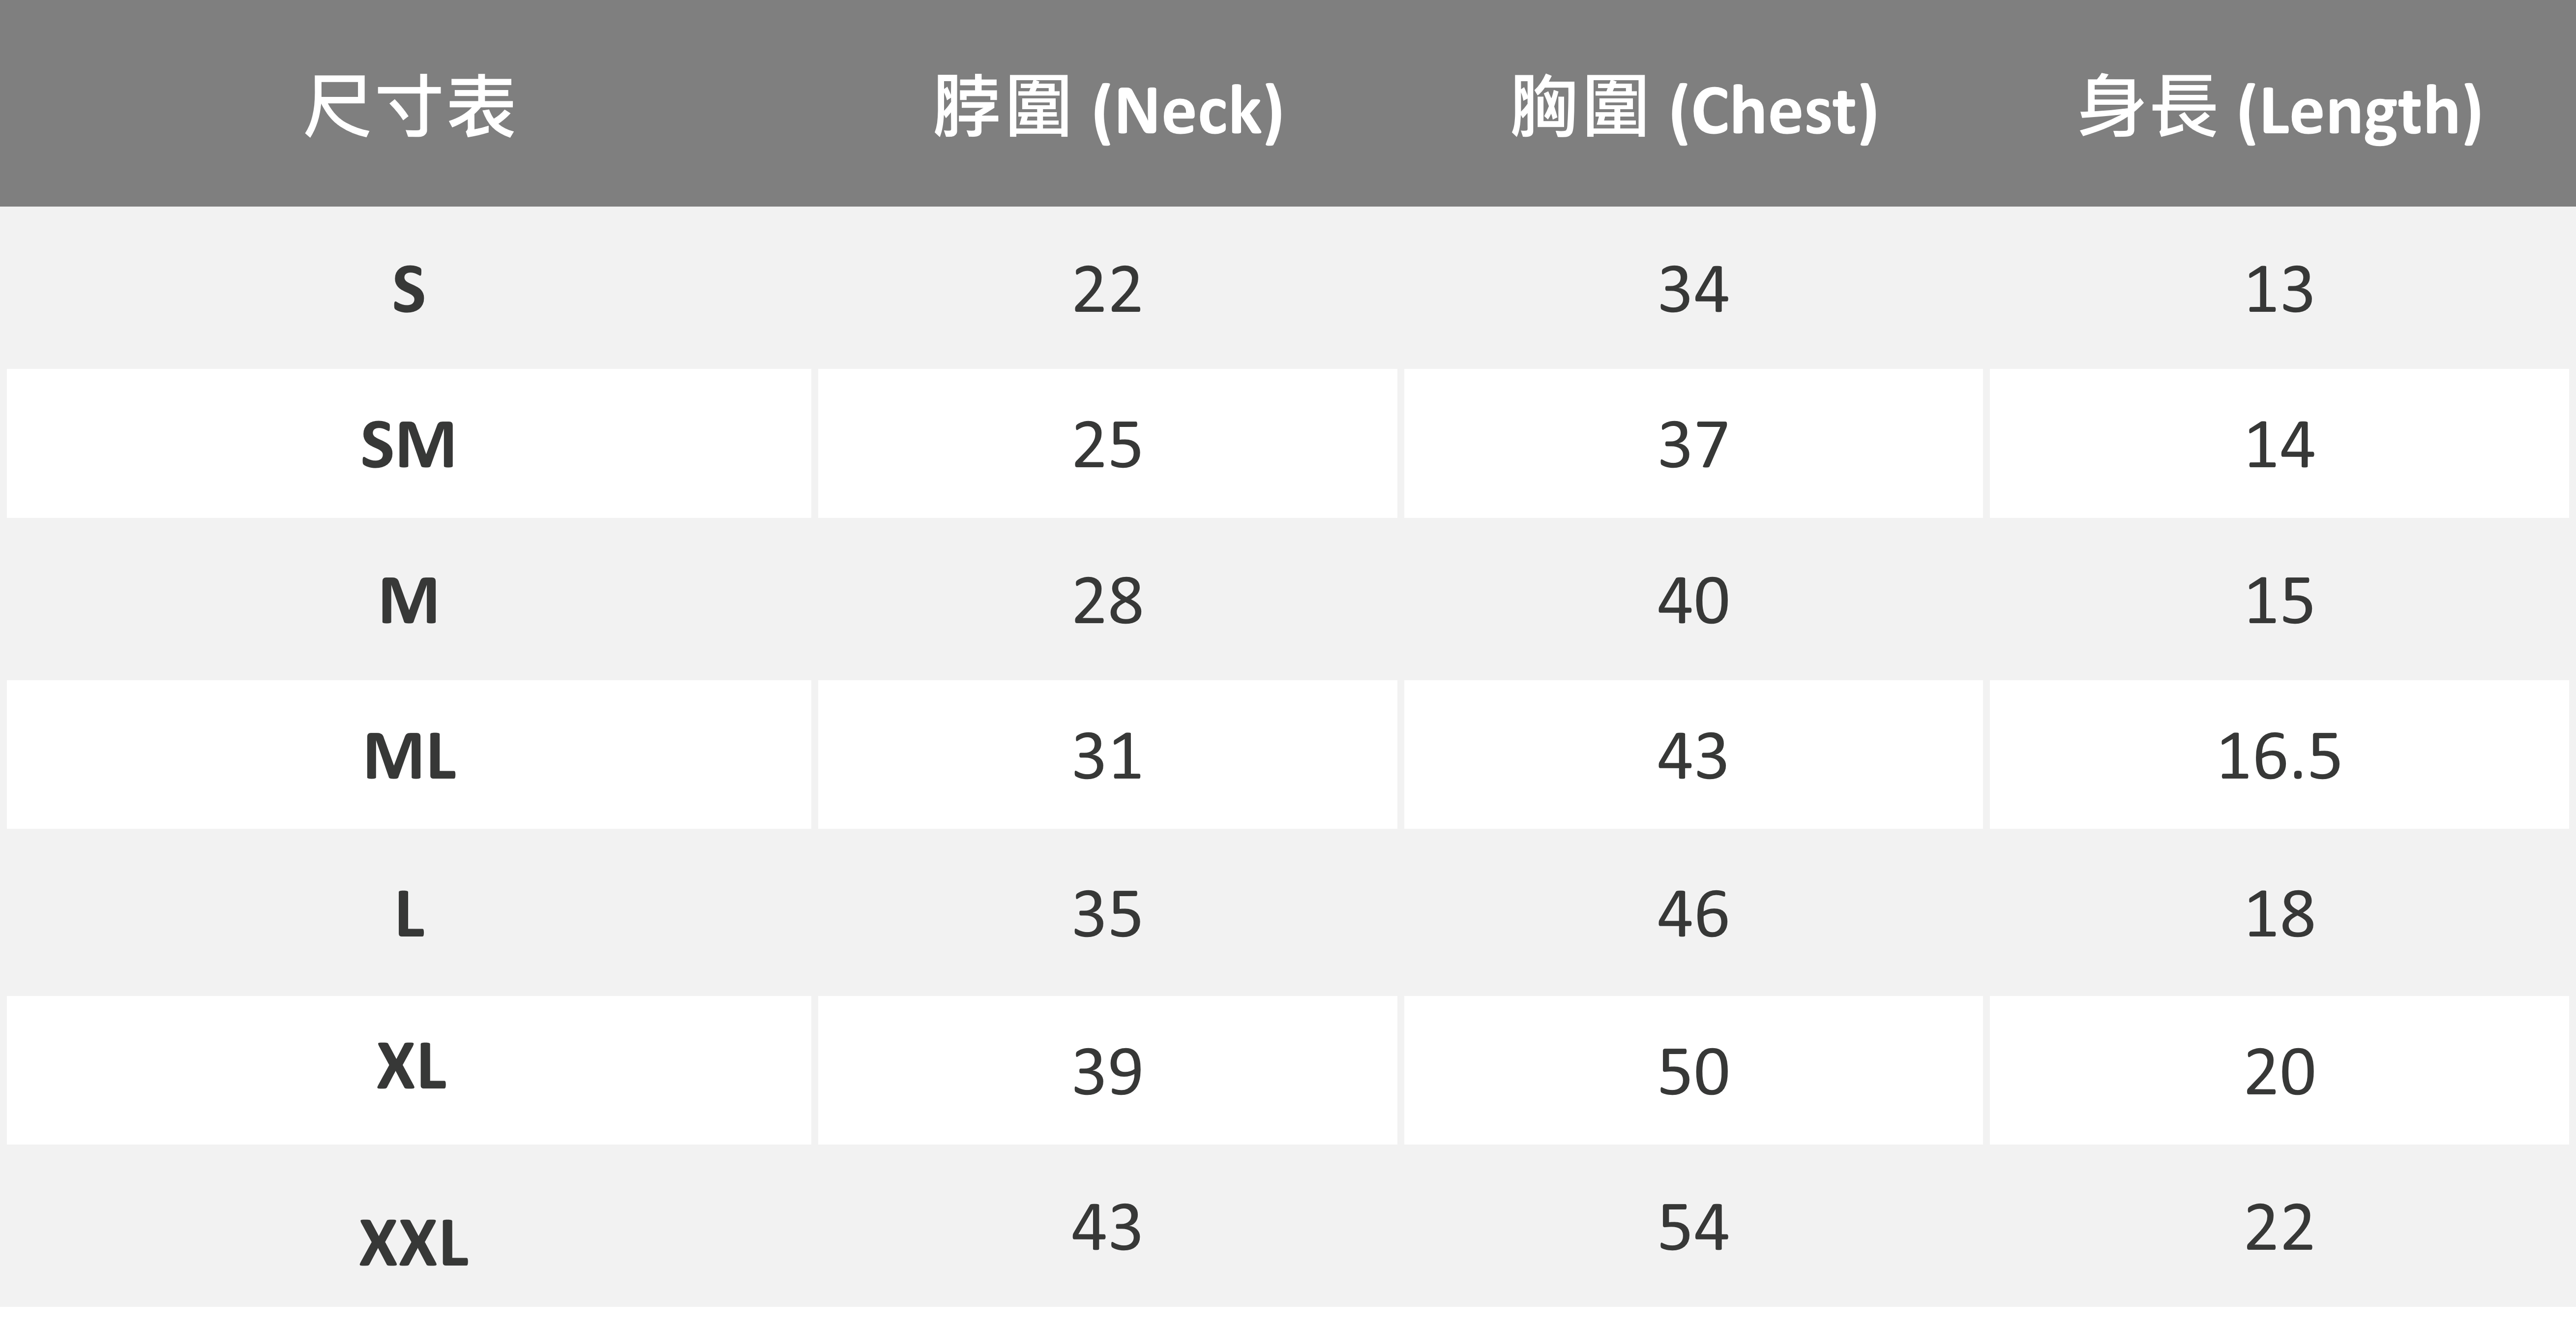This screenshot has width=2576, height=1328.
Task: Click the length value 13 for S
Action: [2279, 290]
